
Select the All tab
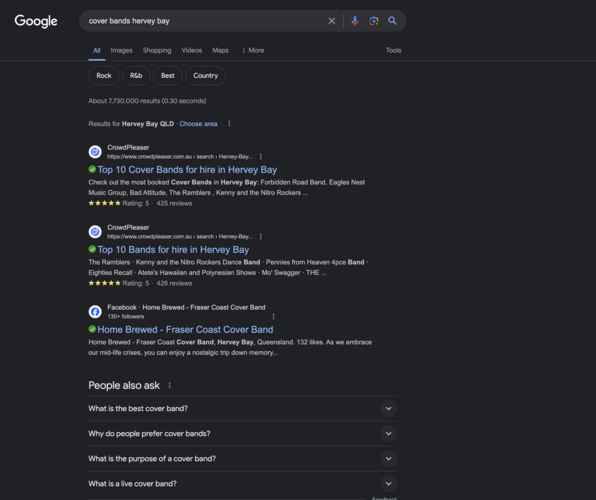[97, 50]
